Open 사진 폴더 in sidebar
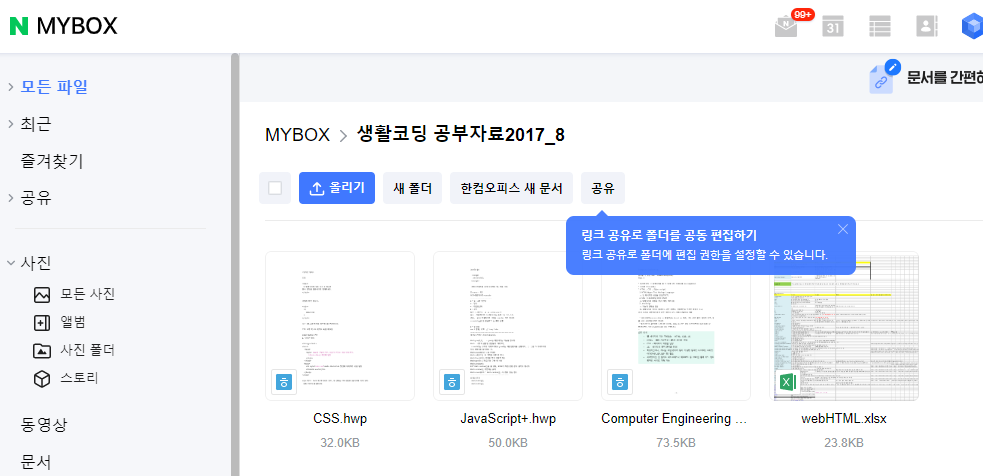 point(74,351)
